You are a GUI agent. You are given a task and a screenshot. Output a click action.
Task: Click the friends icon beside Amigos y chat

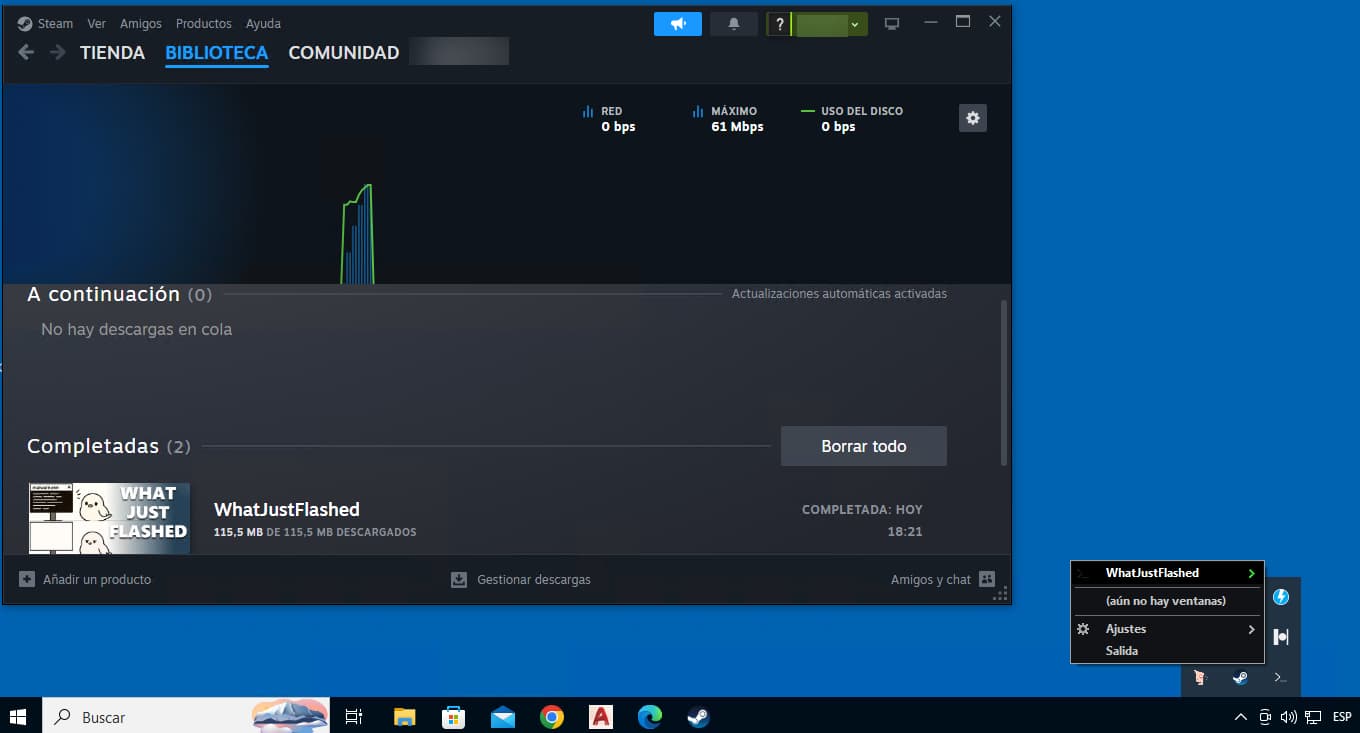987,579
